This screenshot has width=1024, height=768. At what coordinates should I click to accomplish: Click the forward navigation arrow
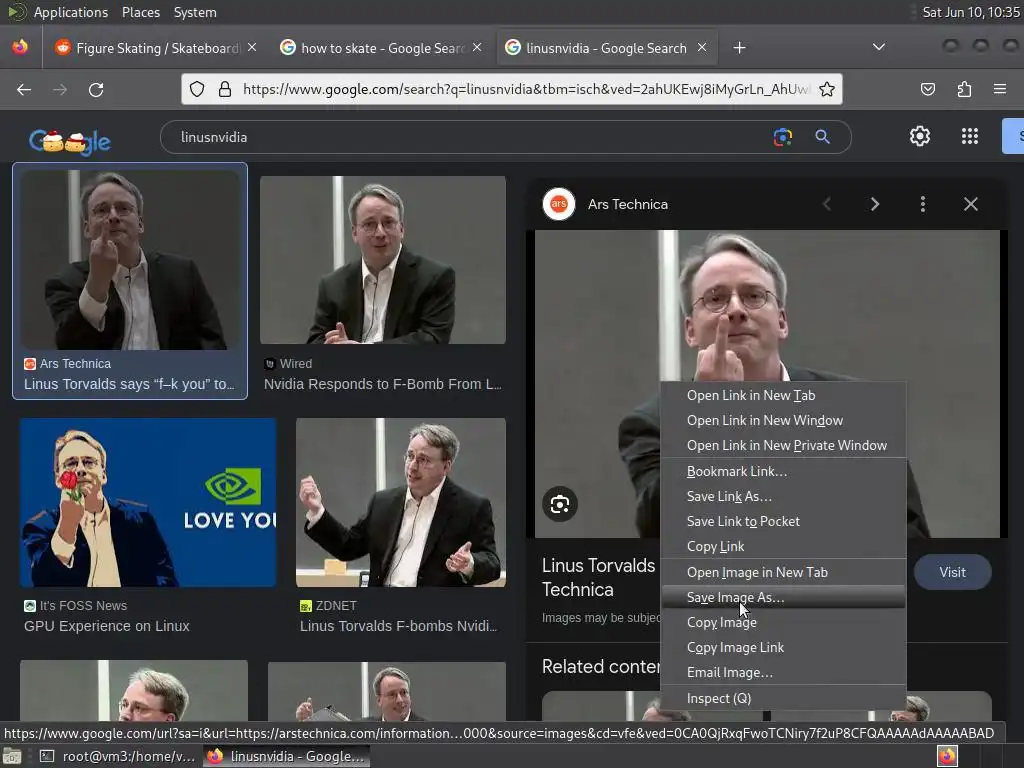[x=60, y=89]
